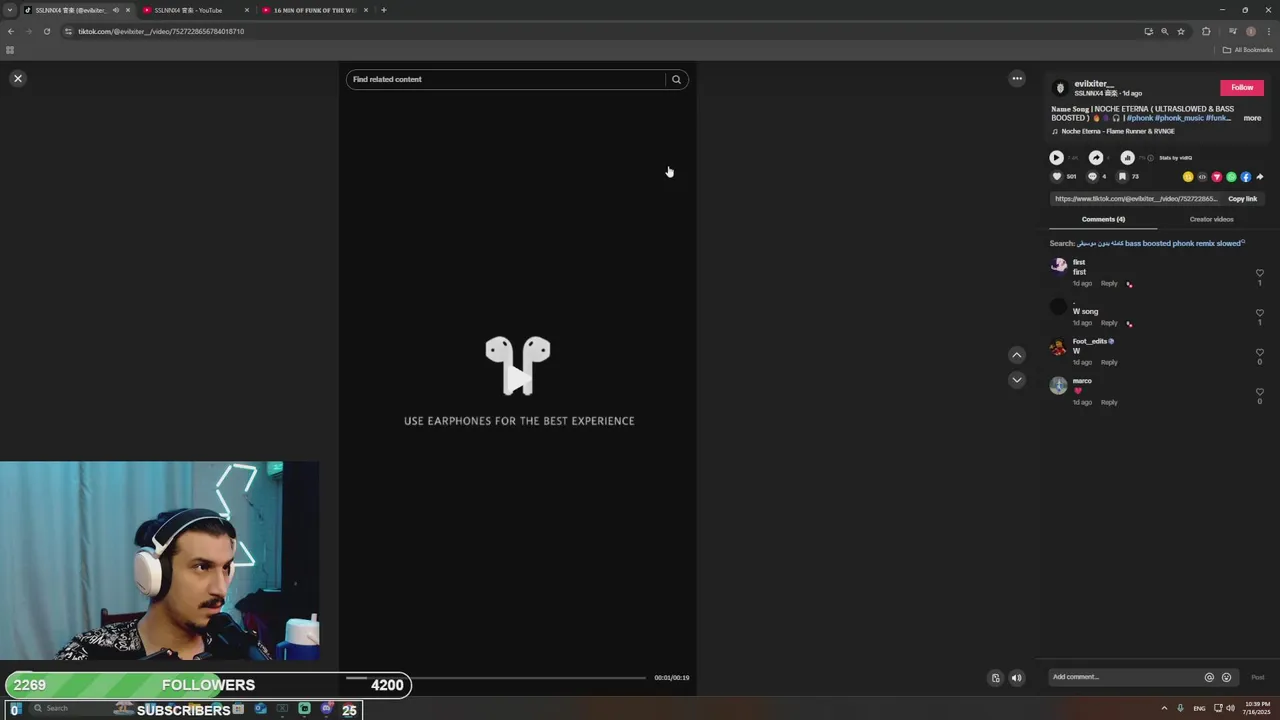Switch to the SSLNNX4 YouTube tab
1280x720 pixels.
195,10
